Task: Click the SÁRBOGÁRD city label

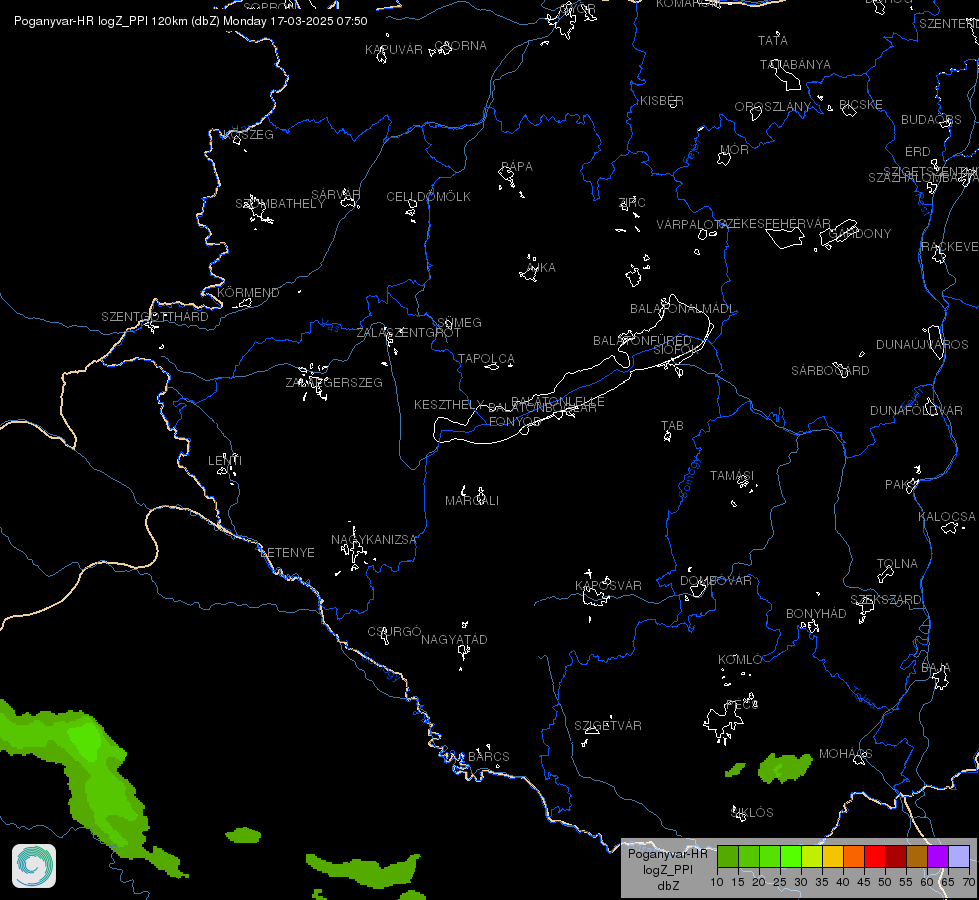Action: tap(830, 371)
